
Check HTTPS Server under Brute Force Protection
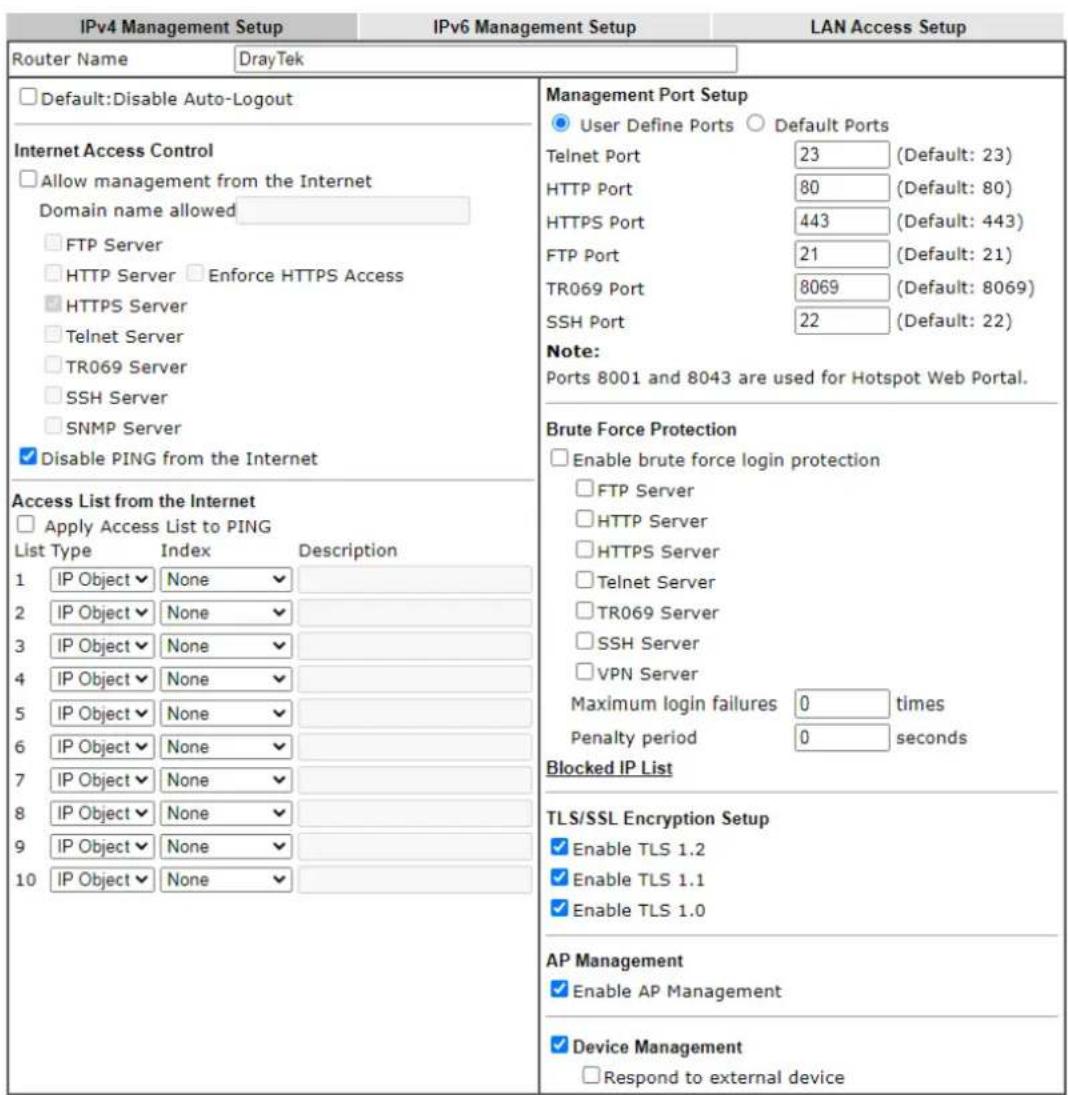click(584, 550)
